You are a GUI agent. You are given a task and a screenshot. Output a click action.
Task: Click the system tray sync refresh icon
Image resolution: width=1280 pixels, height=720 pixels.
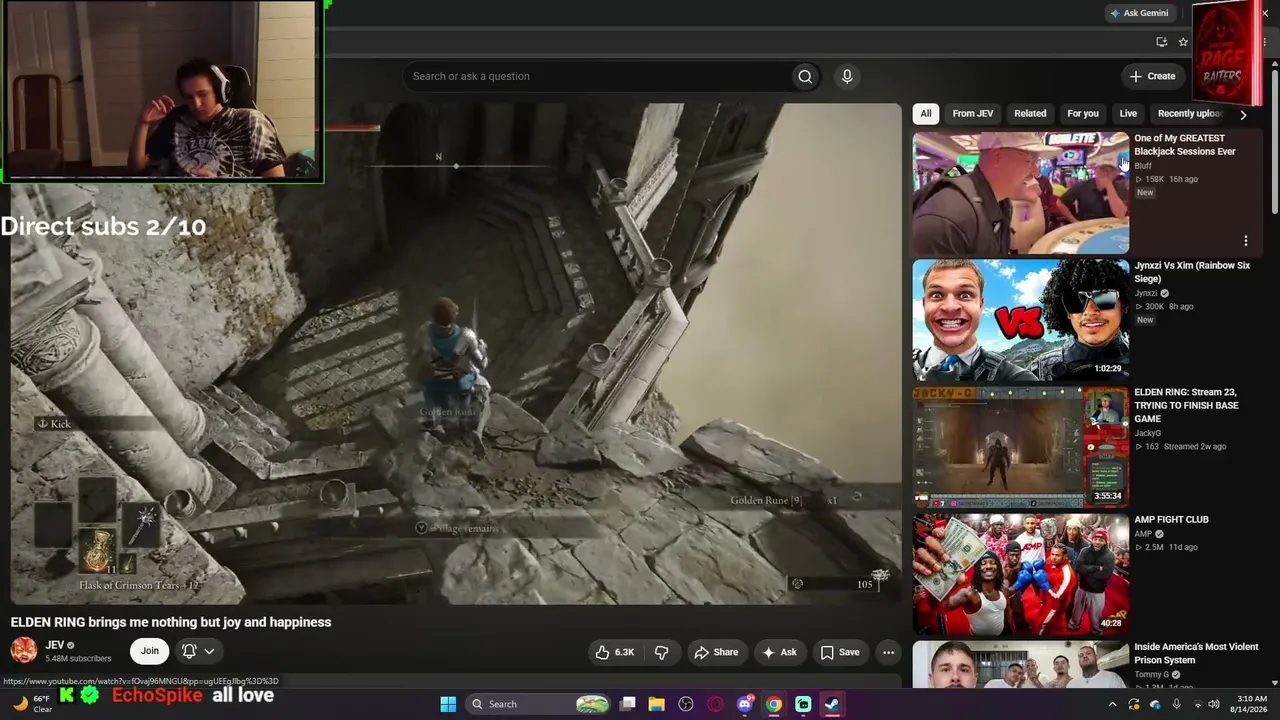[1134, 704]
